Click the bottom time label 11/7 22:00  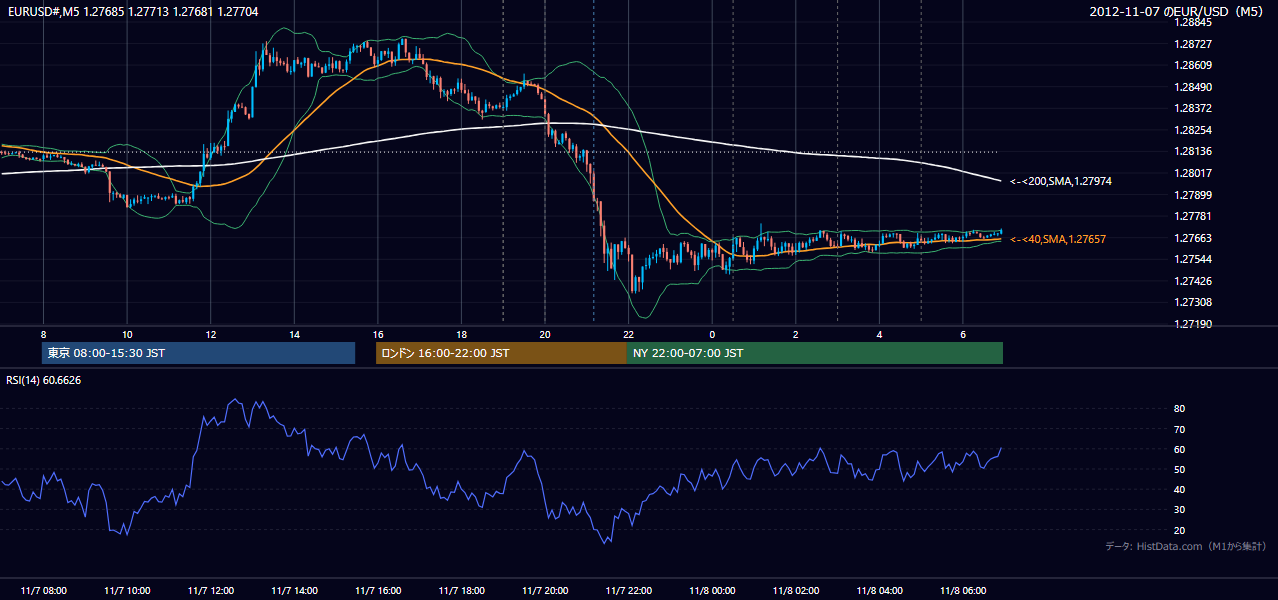[629, 591]
